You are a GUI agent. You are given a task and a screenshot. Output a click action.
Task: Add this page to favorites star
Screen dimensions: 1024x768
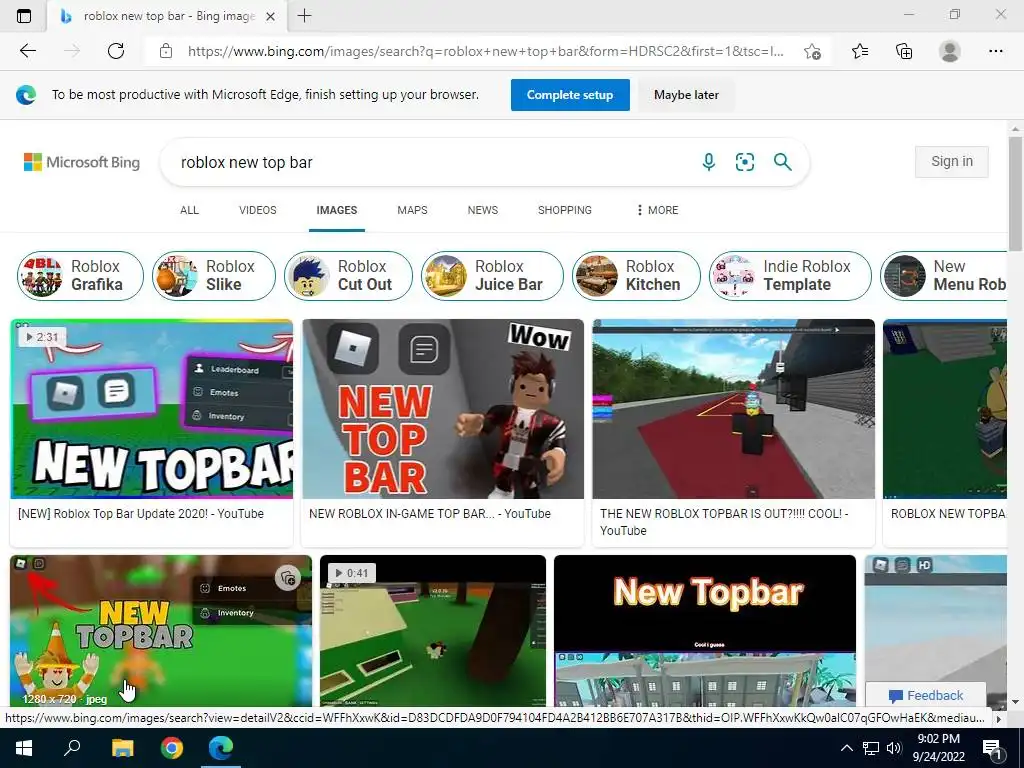812,51
